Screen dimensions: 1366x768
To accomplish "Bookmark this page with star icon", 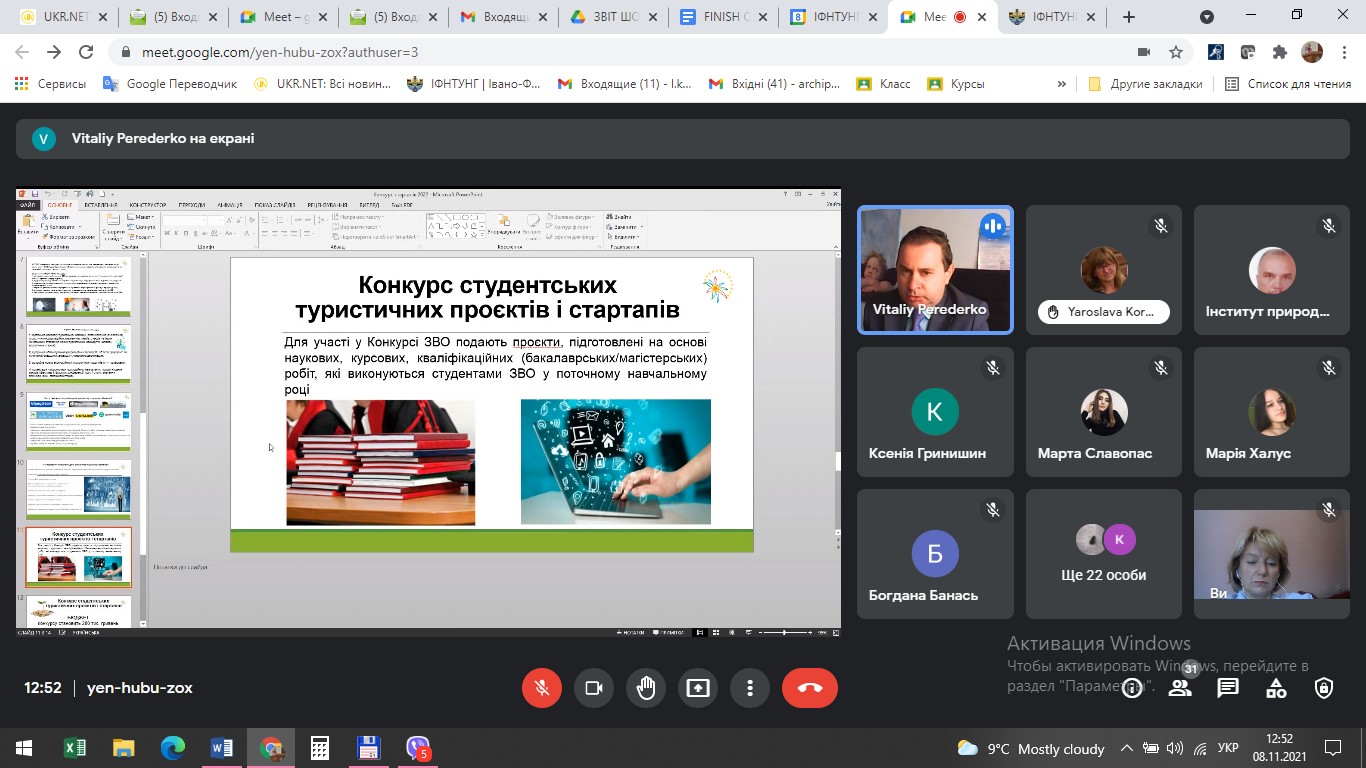I will coord(1176,53).
